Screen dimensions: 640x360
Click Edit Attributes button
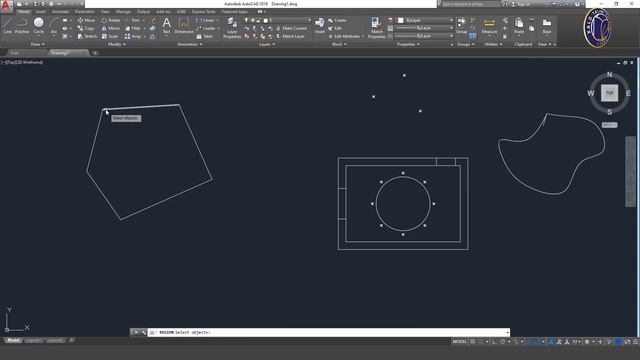tap(343, 36)
